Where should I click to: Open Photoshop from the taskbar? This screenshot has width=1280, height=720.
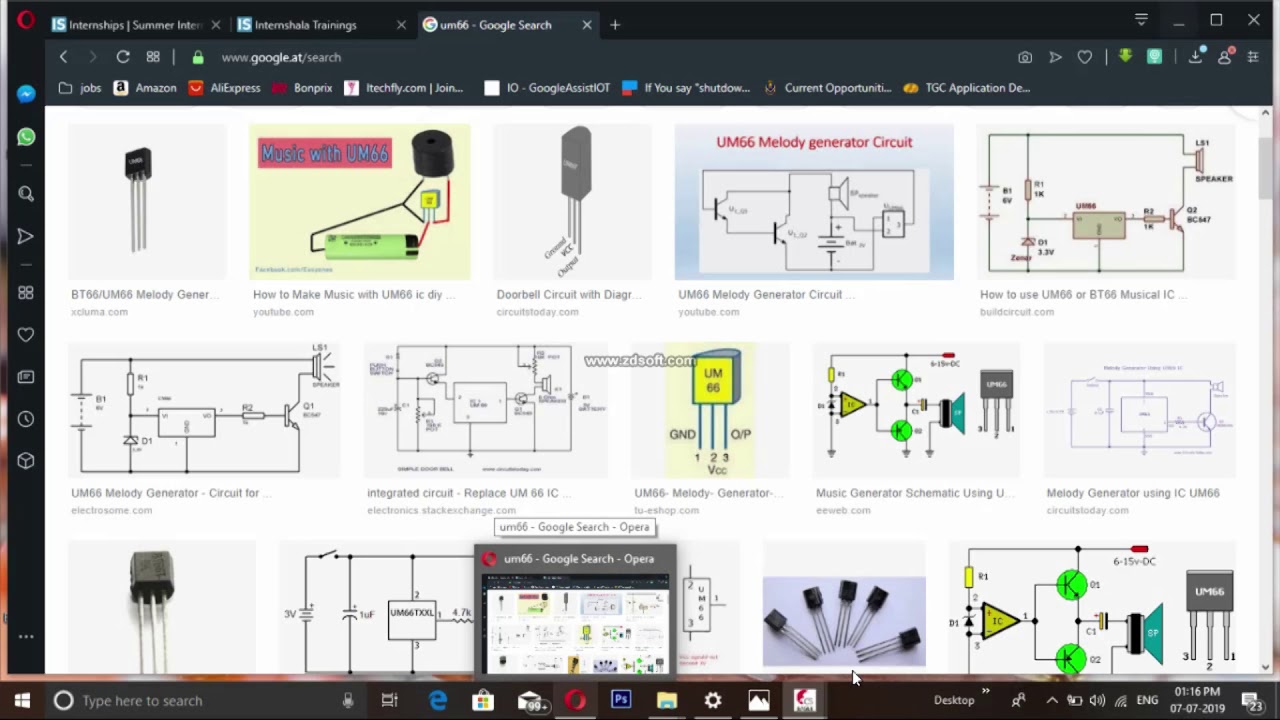(621, 700)
